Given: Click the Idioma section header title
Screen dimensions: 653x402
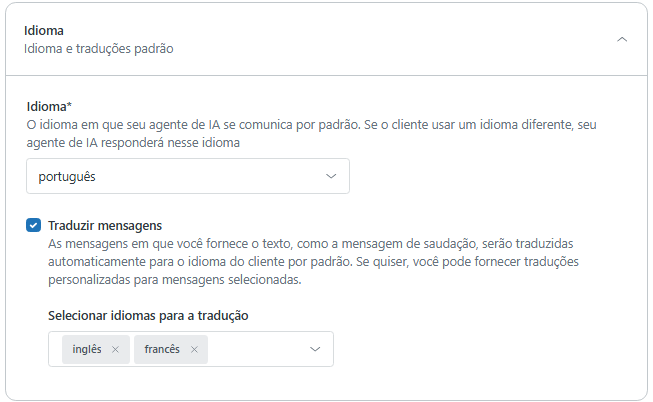Looking at the screenshot, I should [x=44, y=31].
